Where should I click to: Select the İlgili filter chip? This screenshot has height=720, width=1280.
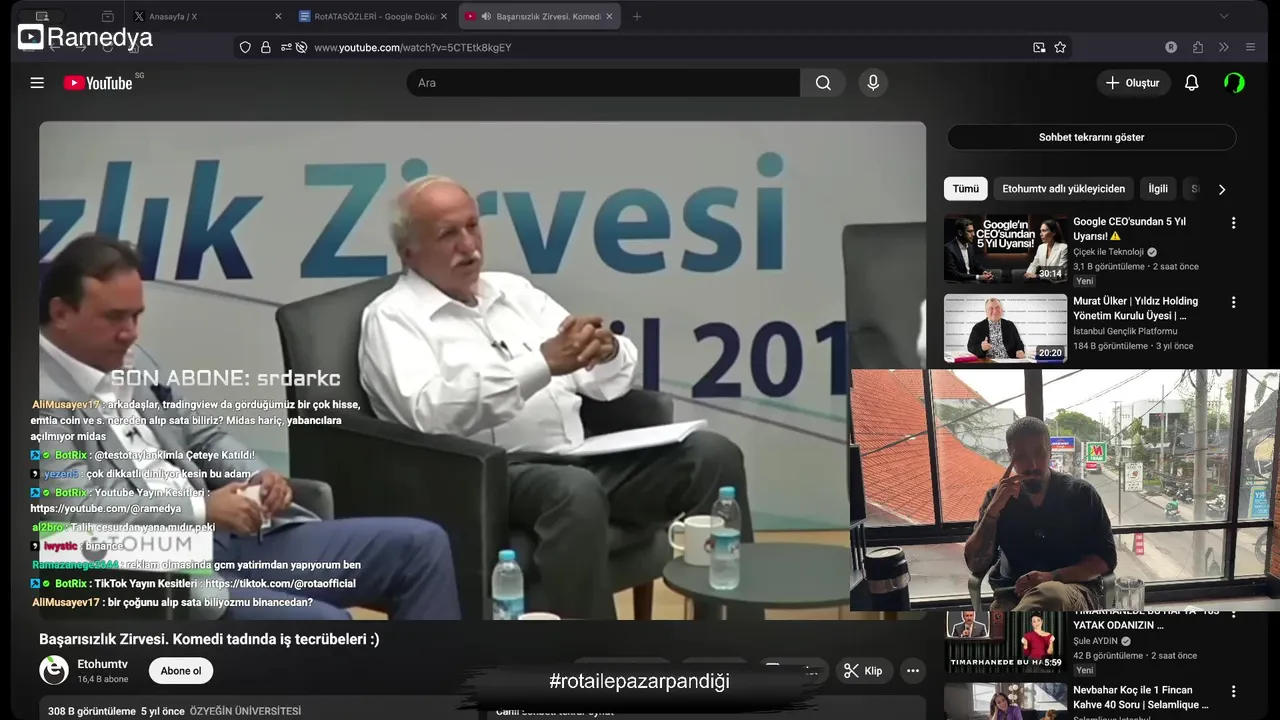click(x=1158, y=188)
